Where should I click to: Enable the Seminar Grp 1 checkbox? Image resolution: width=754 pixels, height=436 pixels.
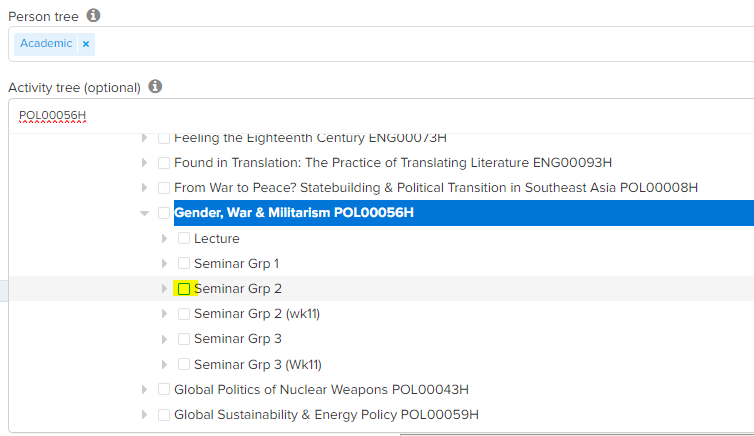(x=184, y=263)
